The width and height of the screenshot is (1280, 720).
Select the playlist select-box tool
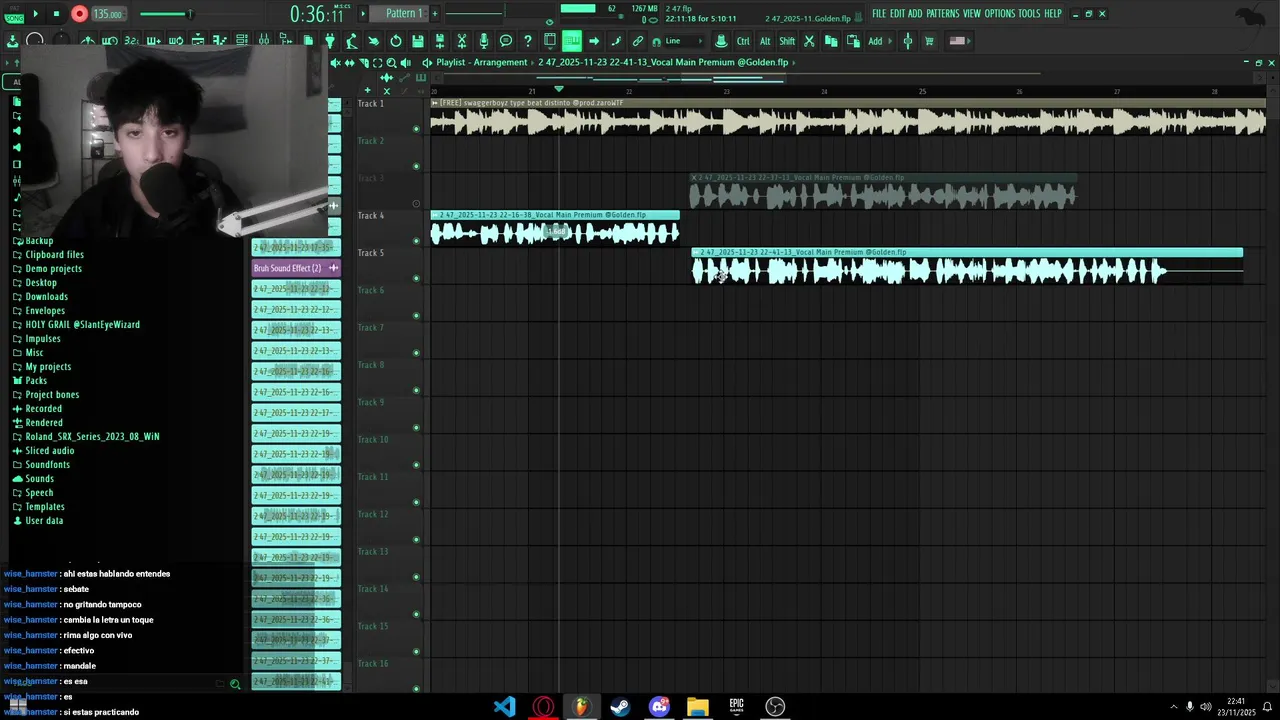[x=377, y=63]
